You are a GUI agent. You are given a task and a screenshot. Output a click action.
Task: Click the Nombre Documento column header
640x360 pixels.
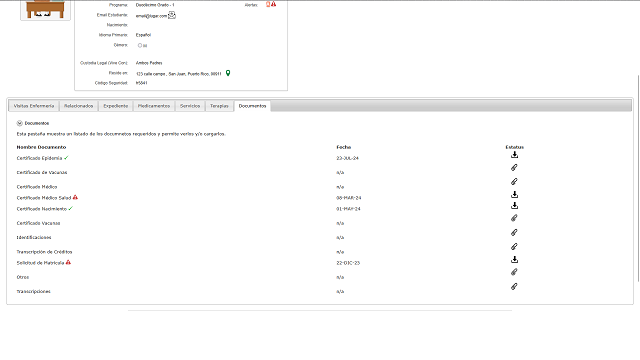click(x=41, y=147)
